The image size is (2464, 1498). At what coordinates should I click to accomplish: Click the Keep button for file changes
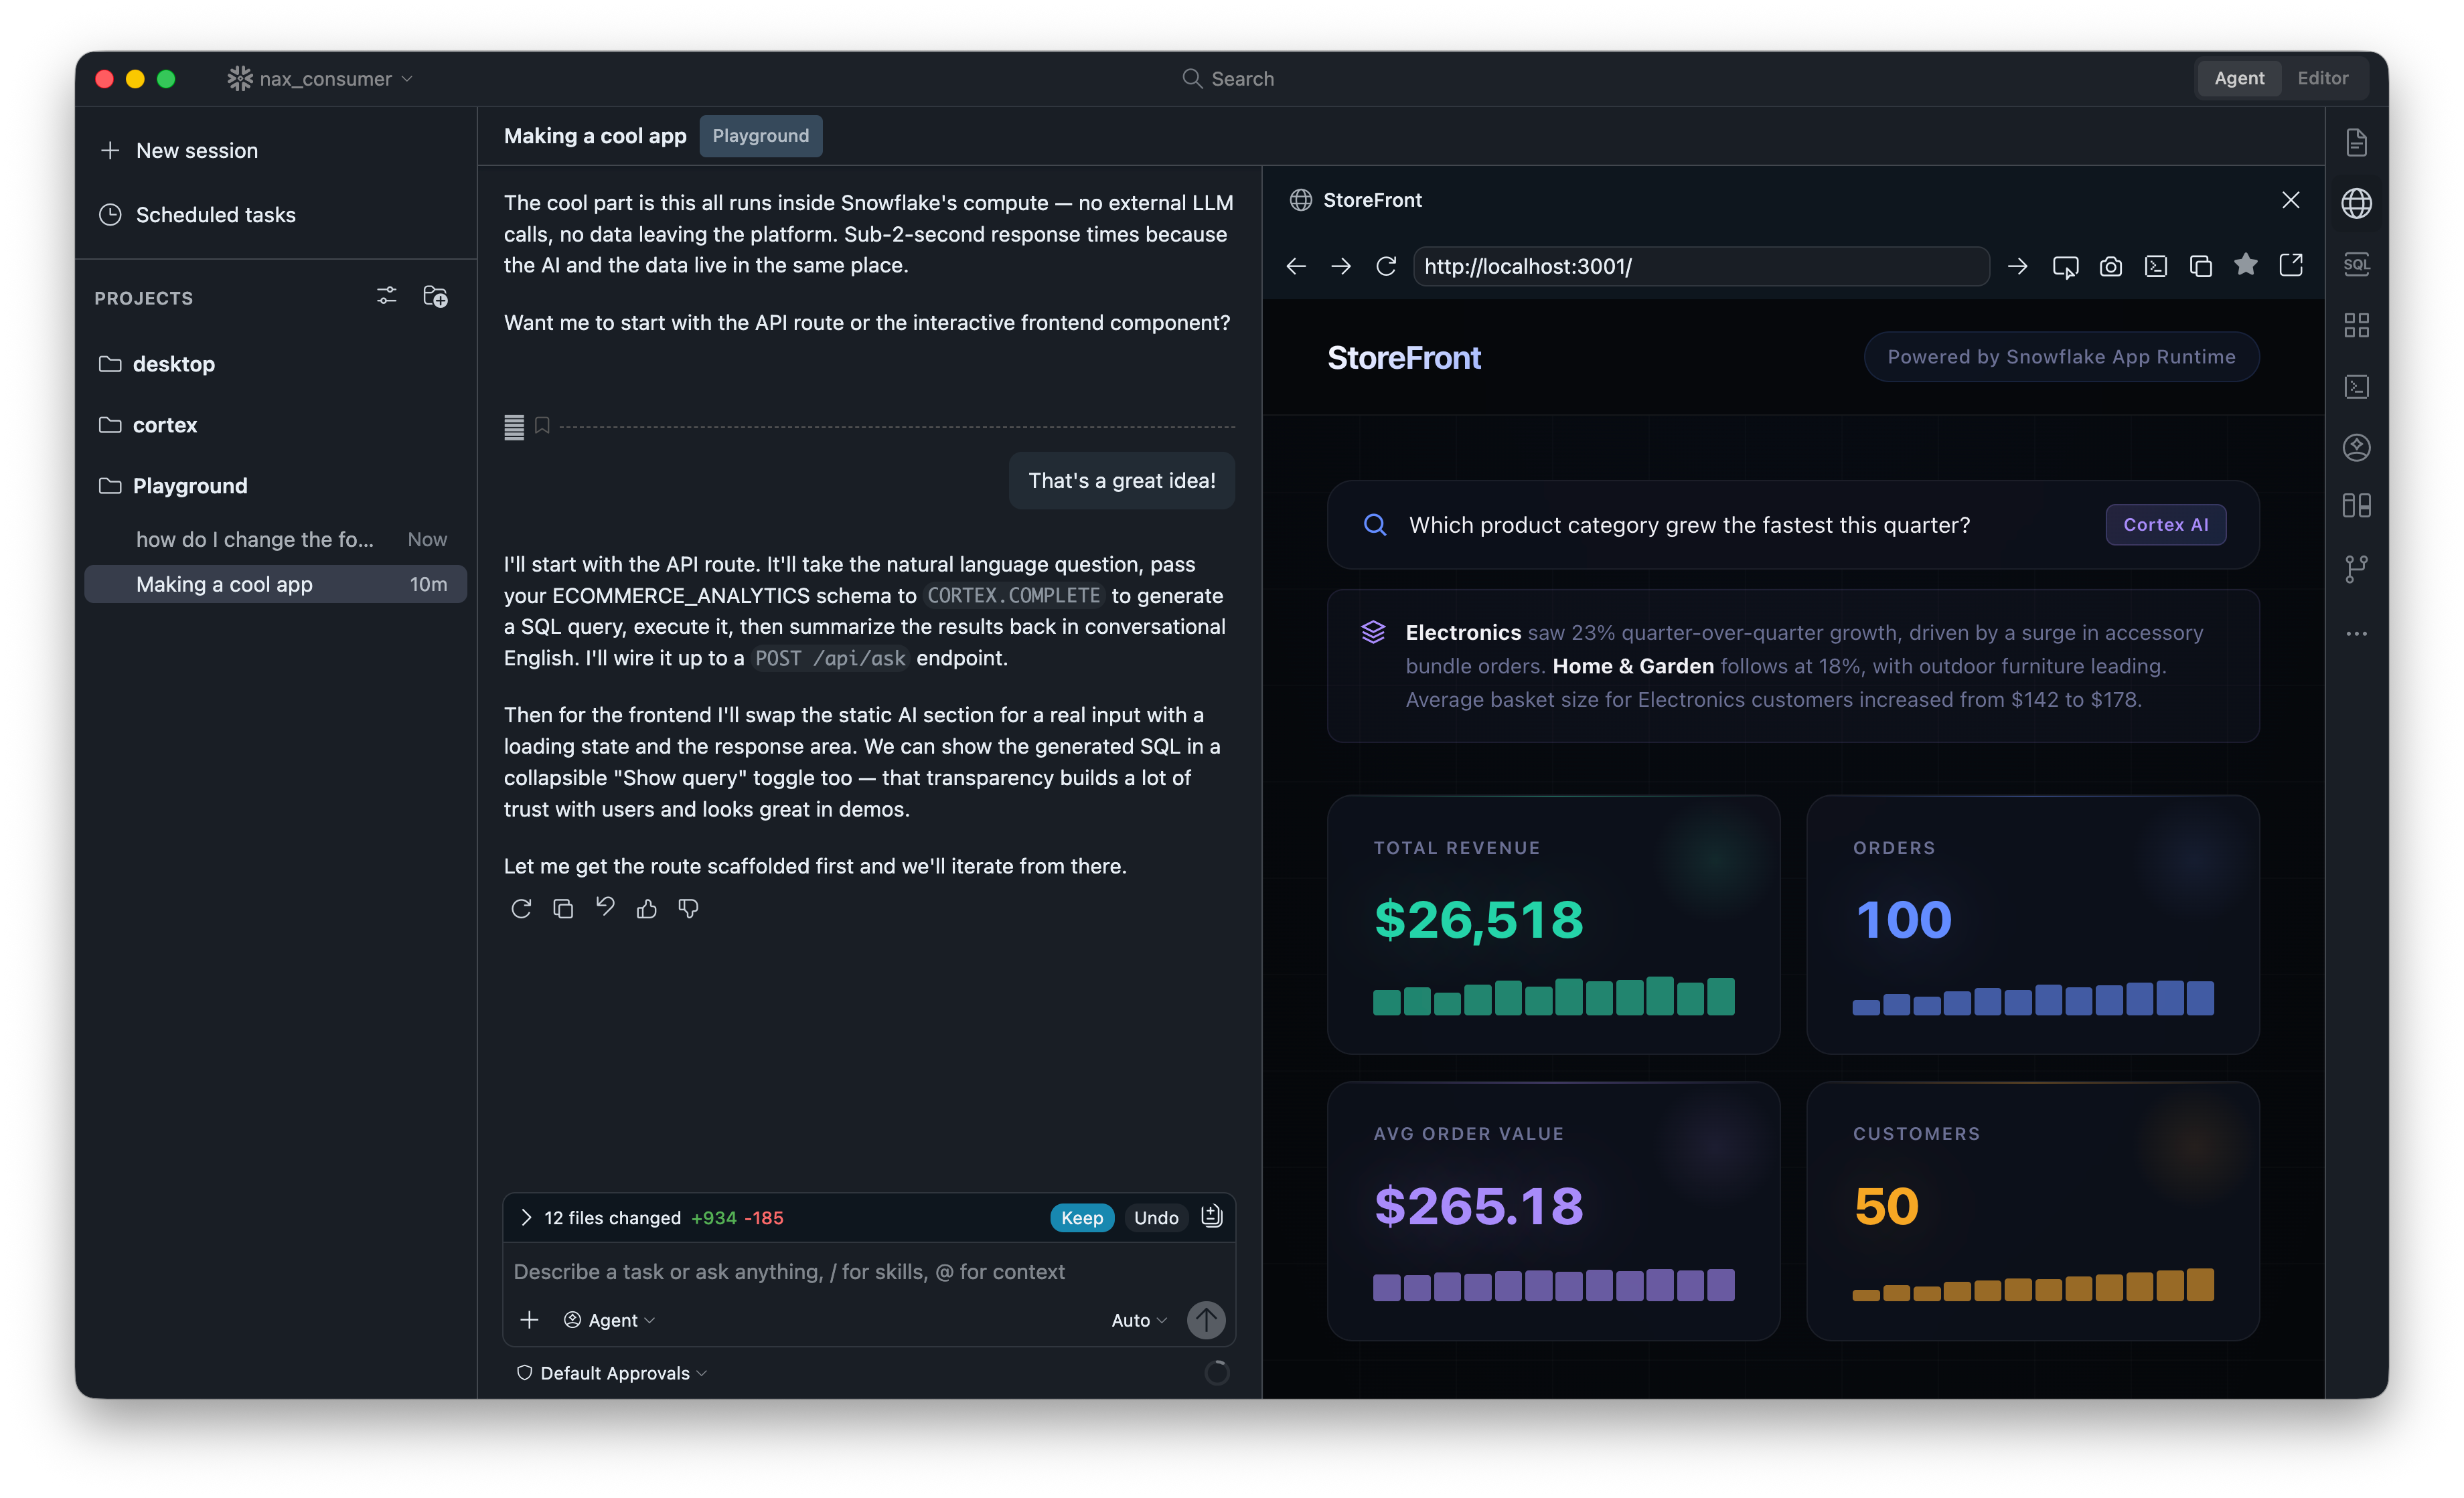point(1081,1217)
